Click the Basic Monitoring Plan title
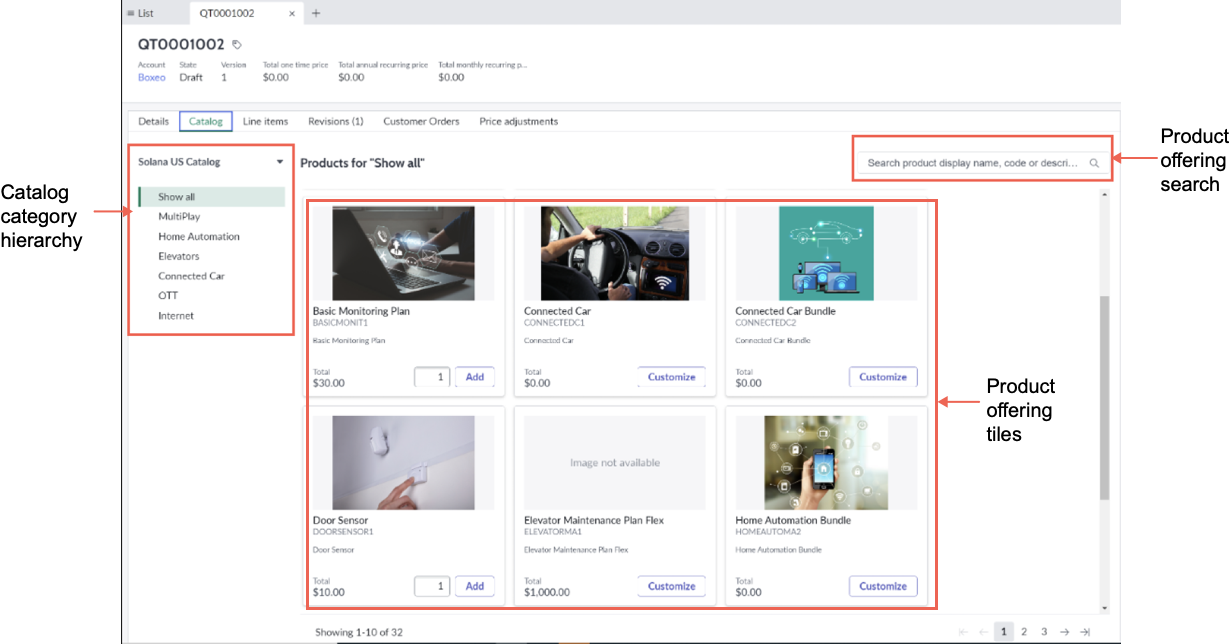 [361, 311]
